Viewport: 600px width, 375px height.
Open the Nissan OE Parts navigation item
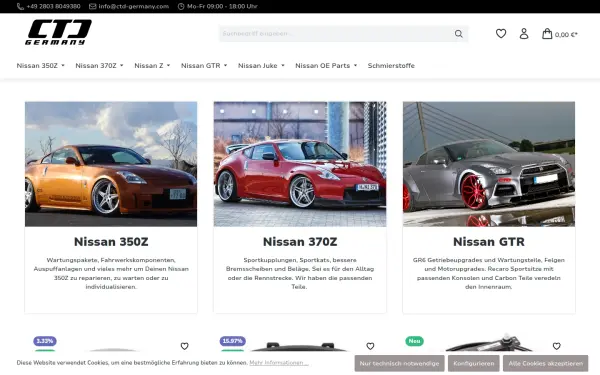[323, 65]
